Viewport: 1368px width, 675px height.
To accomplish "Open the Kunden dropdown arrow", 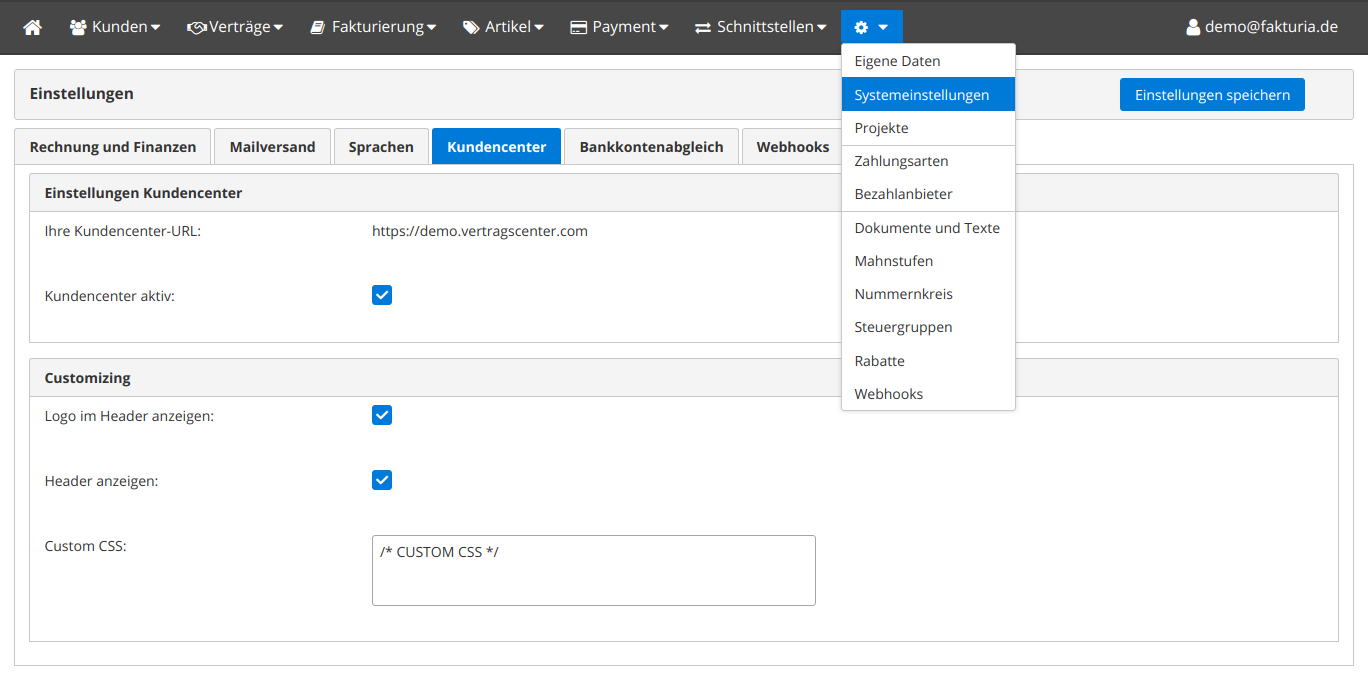I will (x=155, y=28).
